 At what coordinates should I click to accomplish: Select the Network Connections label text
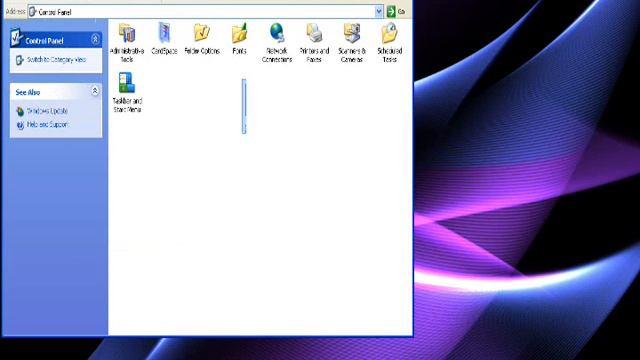pyautogui.click(x=277, y=55)
